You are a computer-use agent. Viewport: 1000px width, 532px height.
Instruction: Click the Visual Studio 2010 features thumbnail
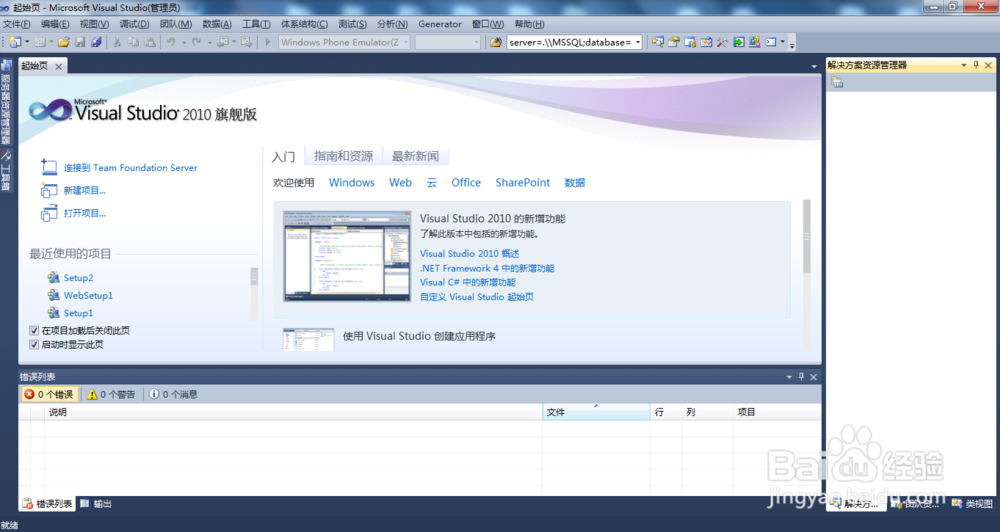pos(347,256)
